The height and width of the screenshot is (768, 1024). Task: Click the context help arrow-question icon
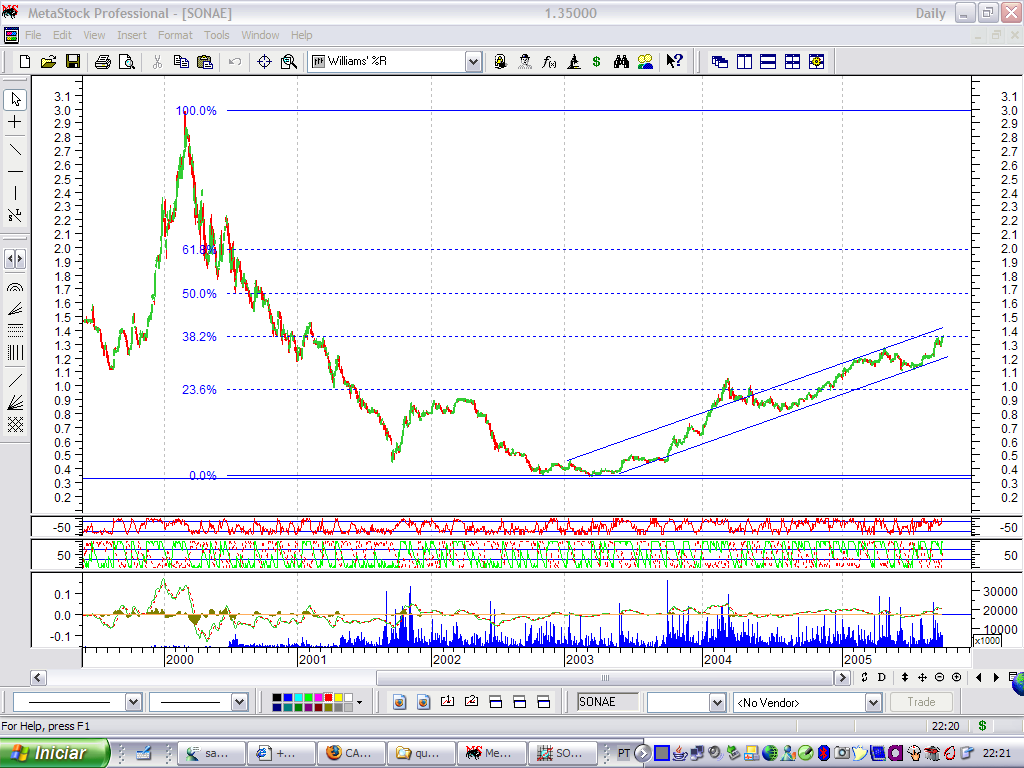[675, 61]
